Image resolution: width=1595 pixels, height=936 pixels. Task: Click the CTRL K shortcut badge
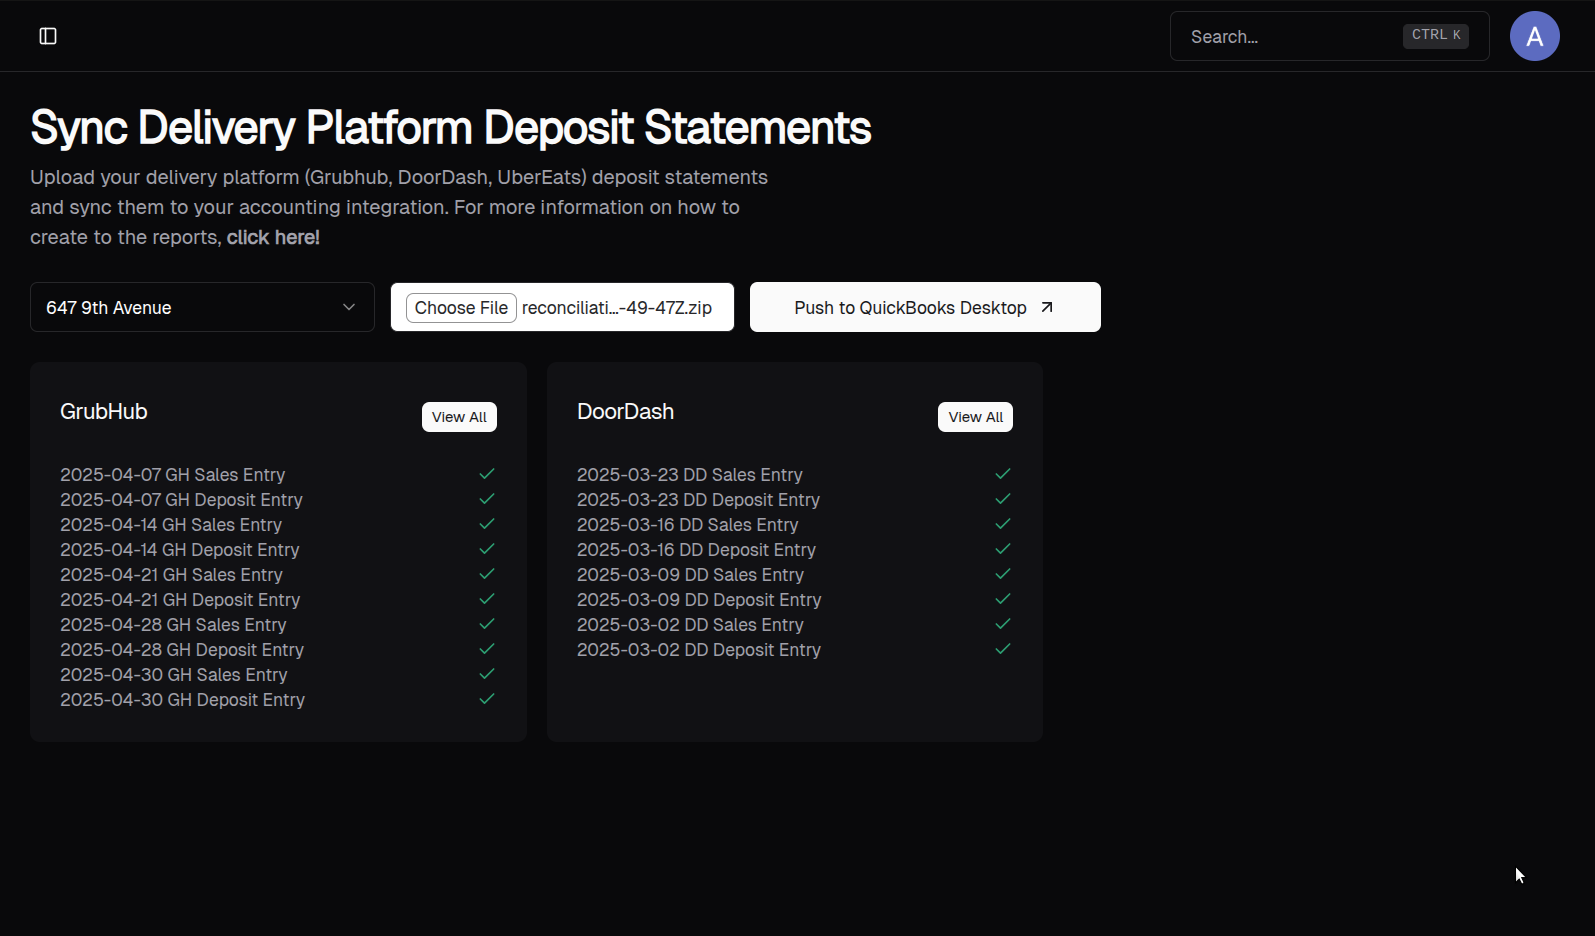click(1436, 35)
